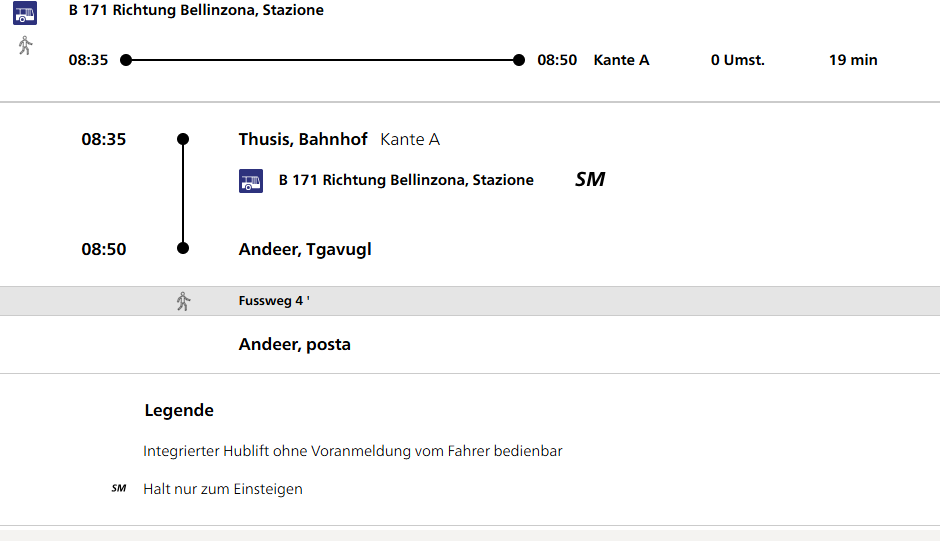Screen dimensions: 940x541
Task: Click the bus icon in the summary header
Action: point(25,13)
